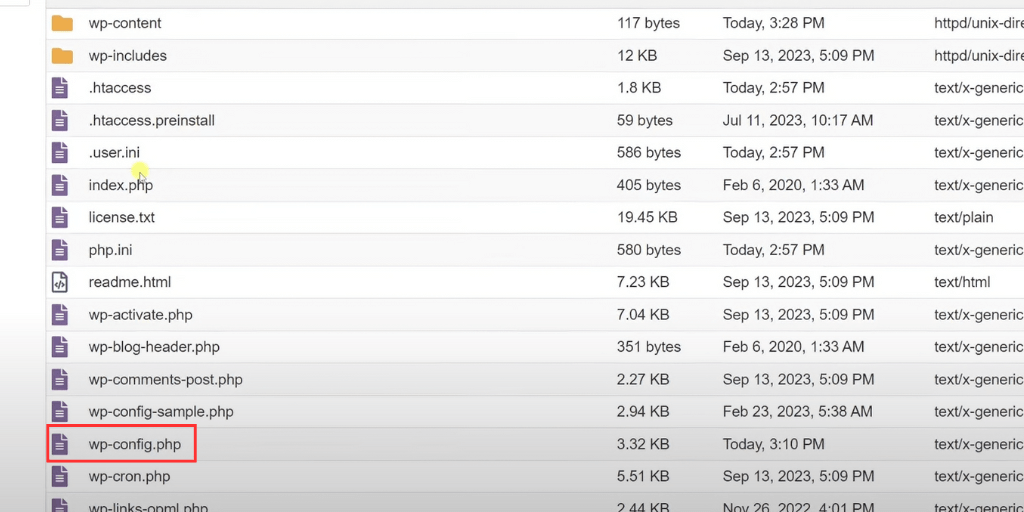Click the text/plain type of license.txt
Viewport: 1024px width, 512px height.
click(x=964, y=217)
